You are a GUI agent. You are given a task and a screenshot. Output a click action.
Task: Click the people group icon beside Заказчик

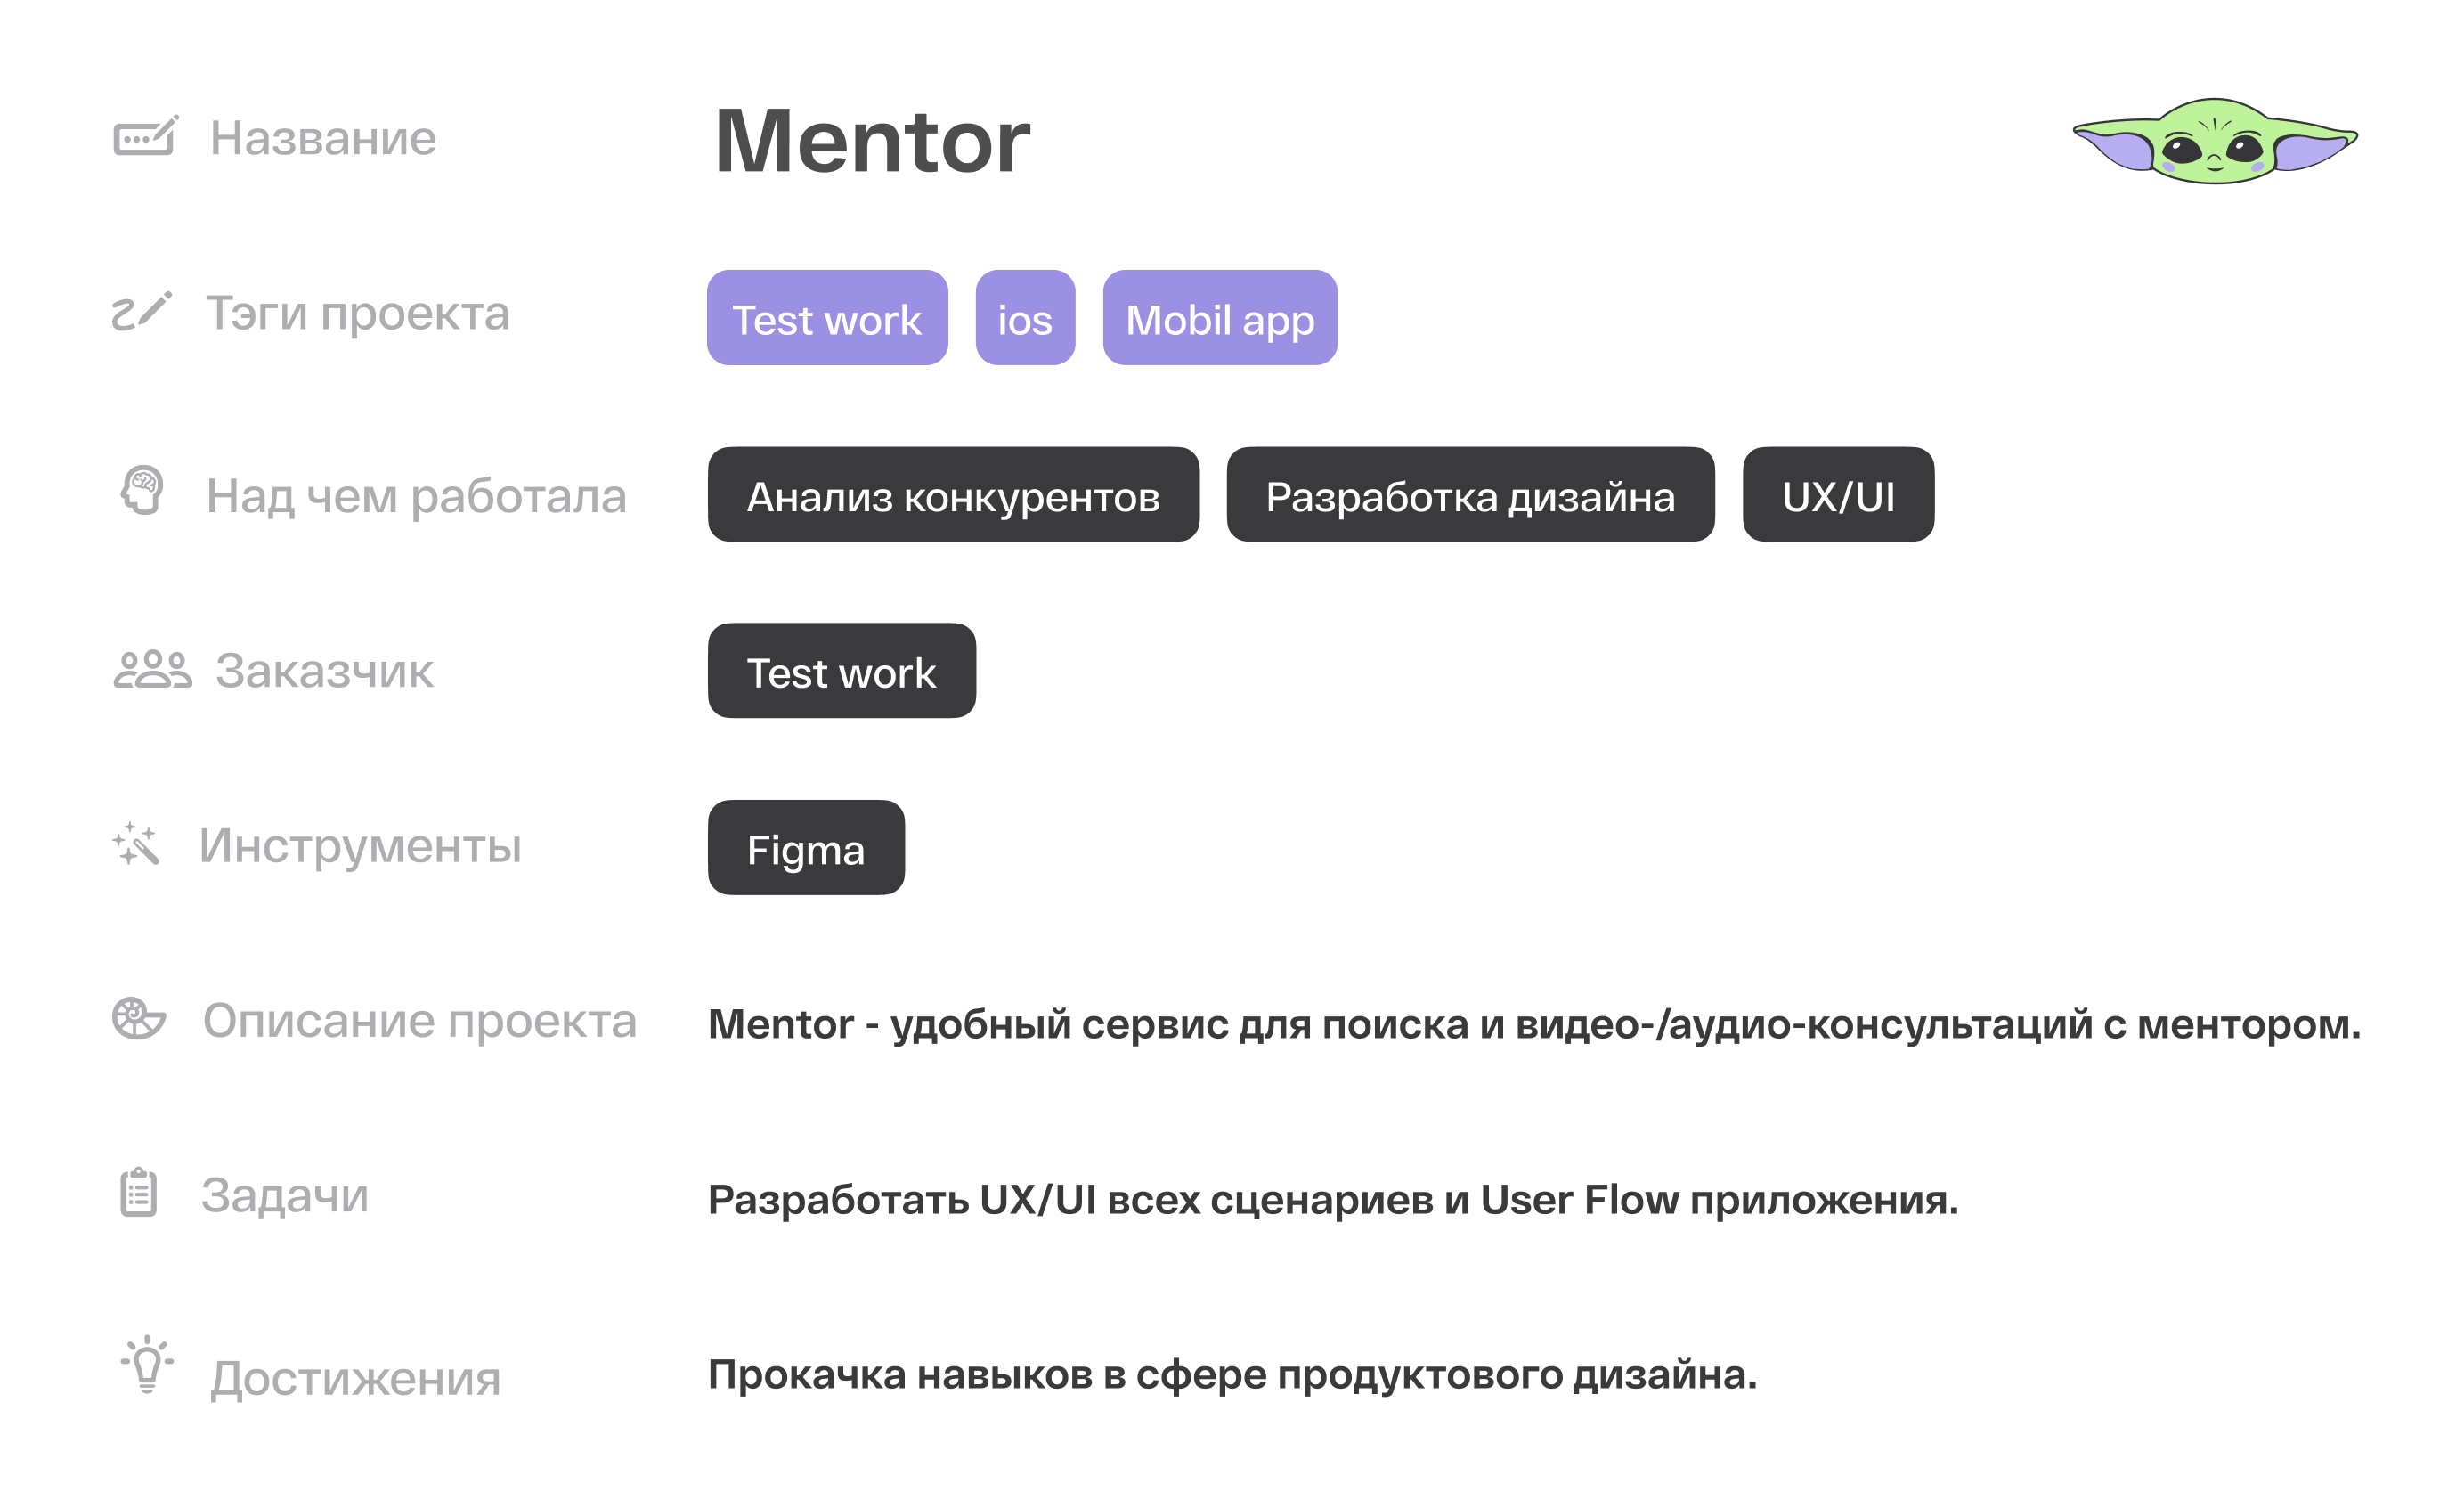pos(152,669)
